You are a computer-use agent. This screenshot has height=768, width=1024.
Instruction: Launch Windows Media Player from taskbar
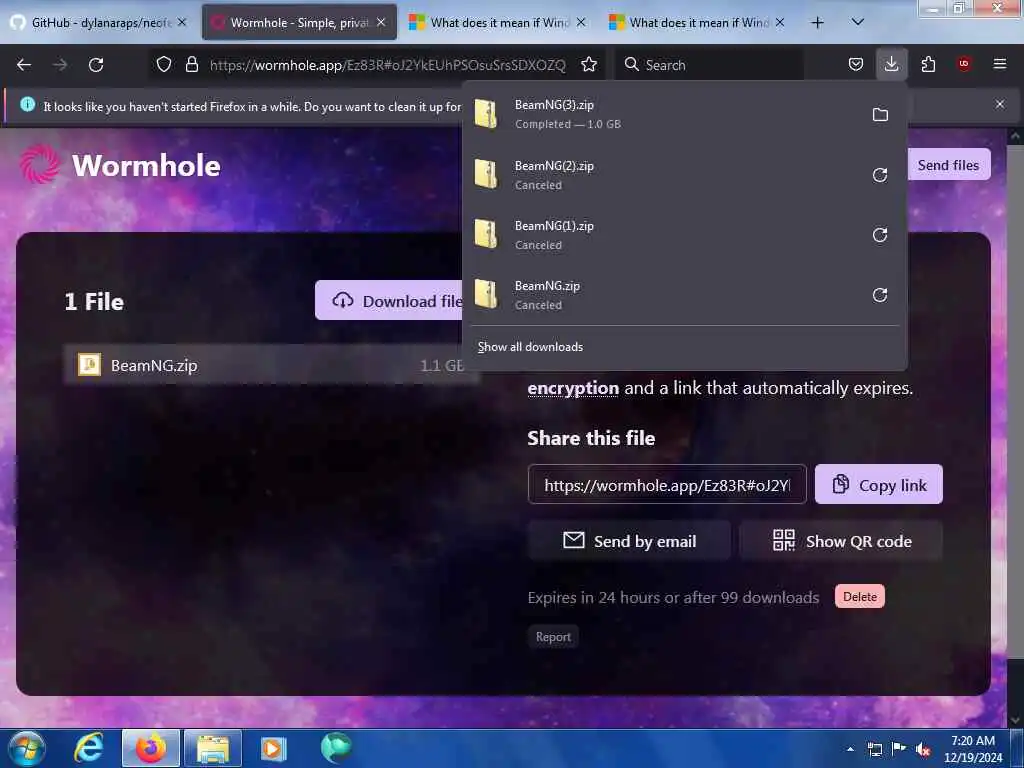[274, 748]
